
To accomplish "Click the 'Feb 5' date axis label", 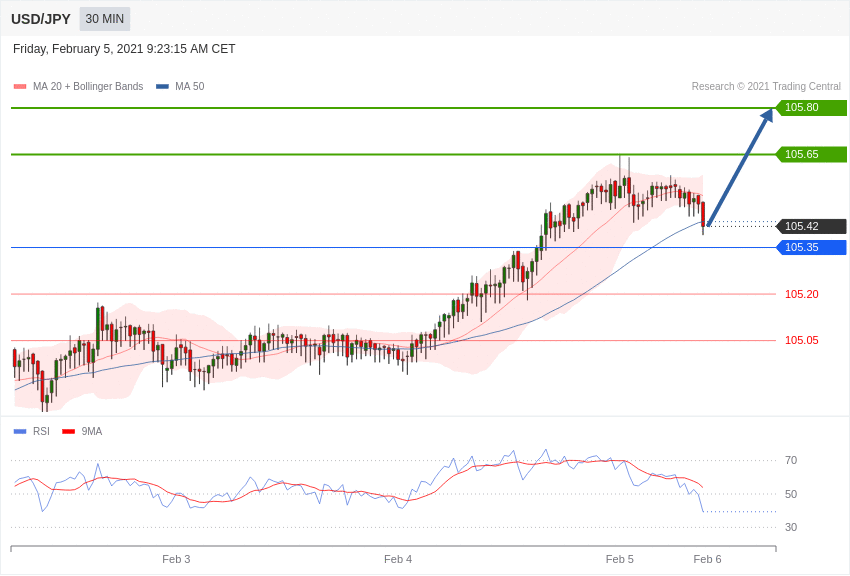I will (620, 559).
